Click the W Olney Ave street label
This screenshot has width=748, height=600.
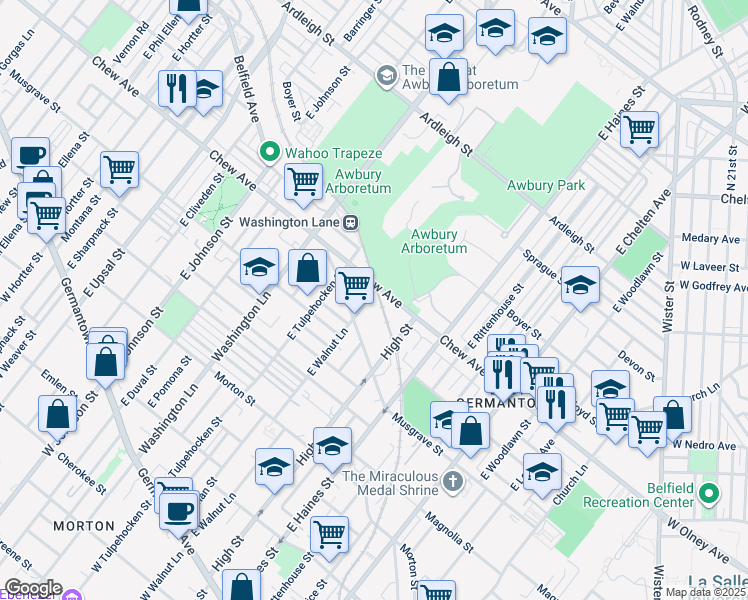tap(698, 541)
